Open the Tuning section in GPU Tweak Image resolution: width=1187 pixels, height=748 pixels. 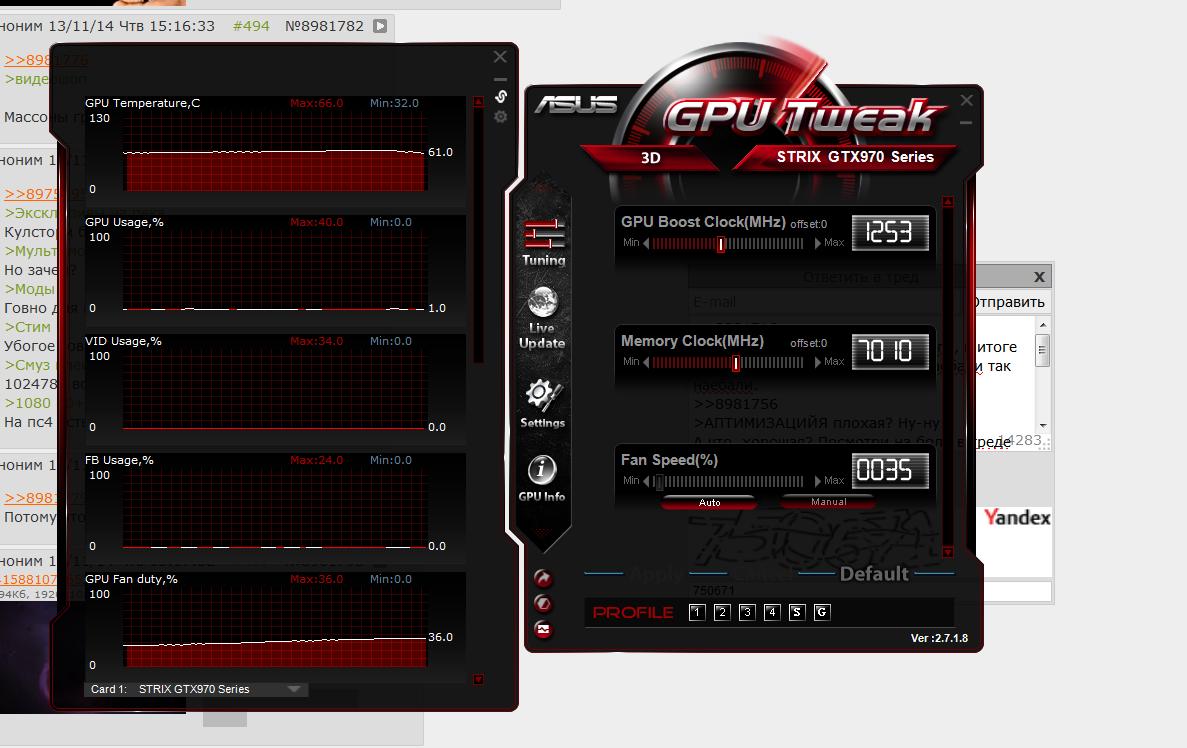click(x=544, y=243)
